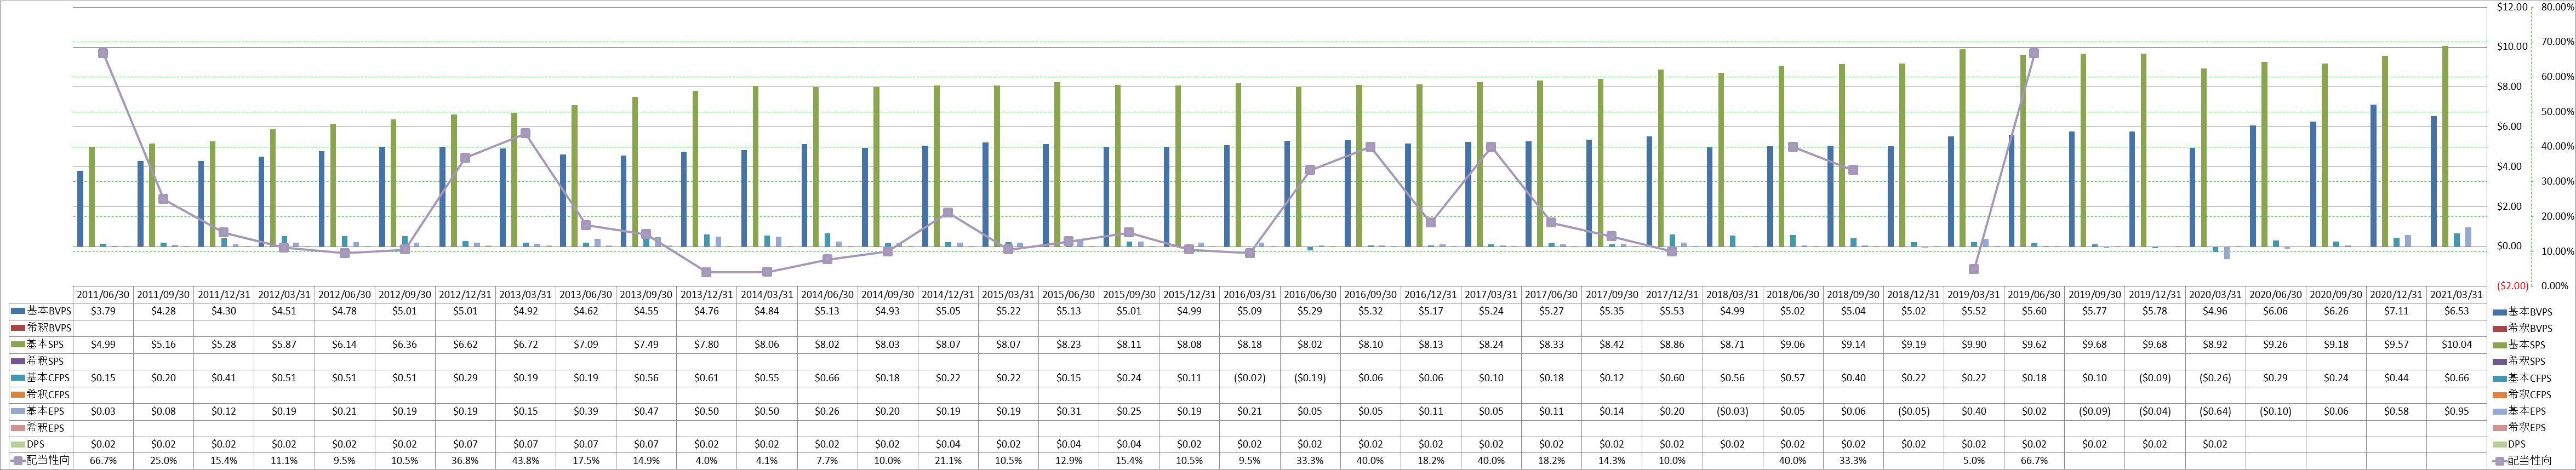The width and height of the screenshot is (2576, 470).
Task: Click the 5.0% payout ratio cell
Action: point(1973,461)
